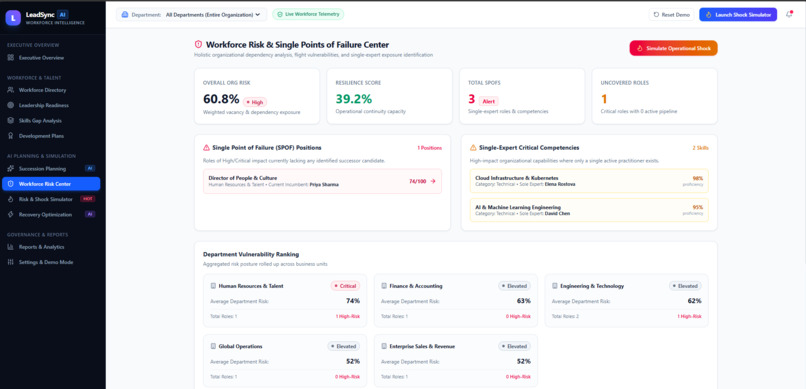Image resolution: width=806 pixels, height=389 pixels.
Task: Click the Settings & Demo Mode sliders icon
Action: click(11, 262)
